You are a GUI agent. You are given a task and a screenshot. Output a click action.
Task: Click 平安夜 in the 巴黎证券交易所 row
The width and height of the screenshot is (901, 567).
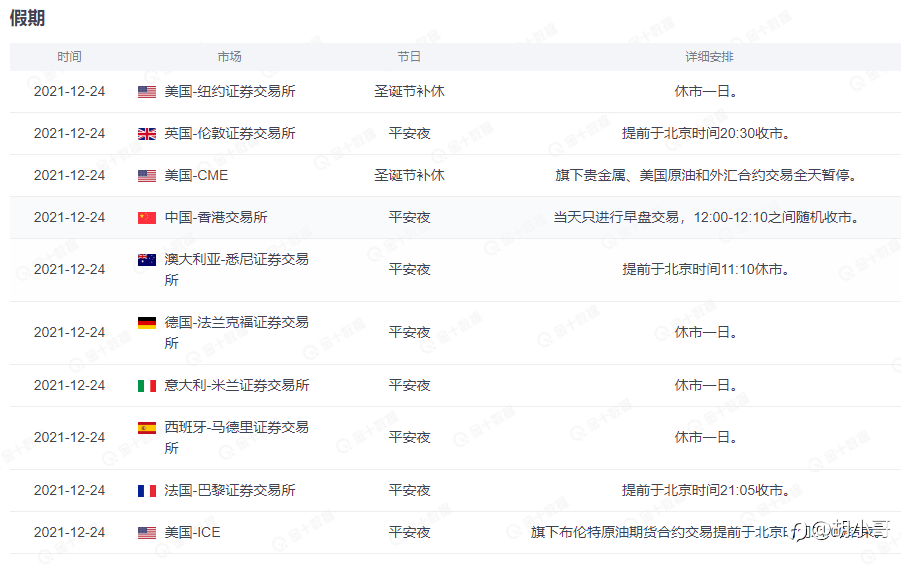pos(409,490)
